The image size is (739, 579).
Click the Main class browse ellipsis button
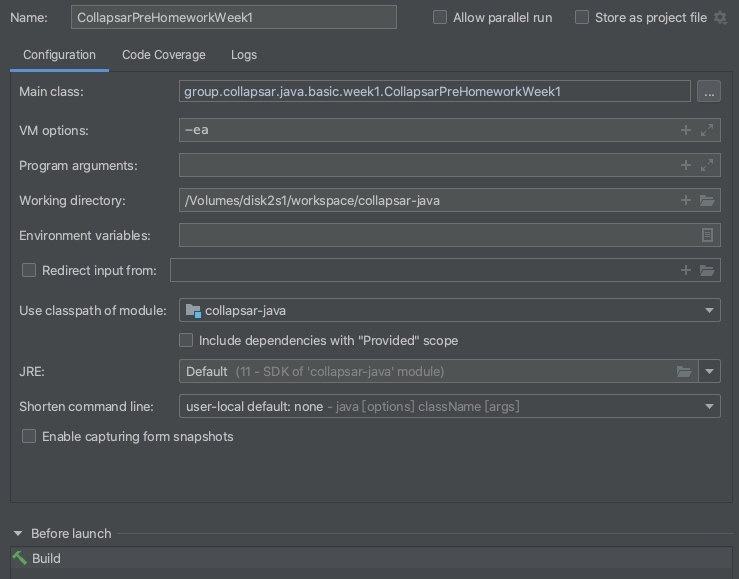pos(708,91)
